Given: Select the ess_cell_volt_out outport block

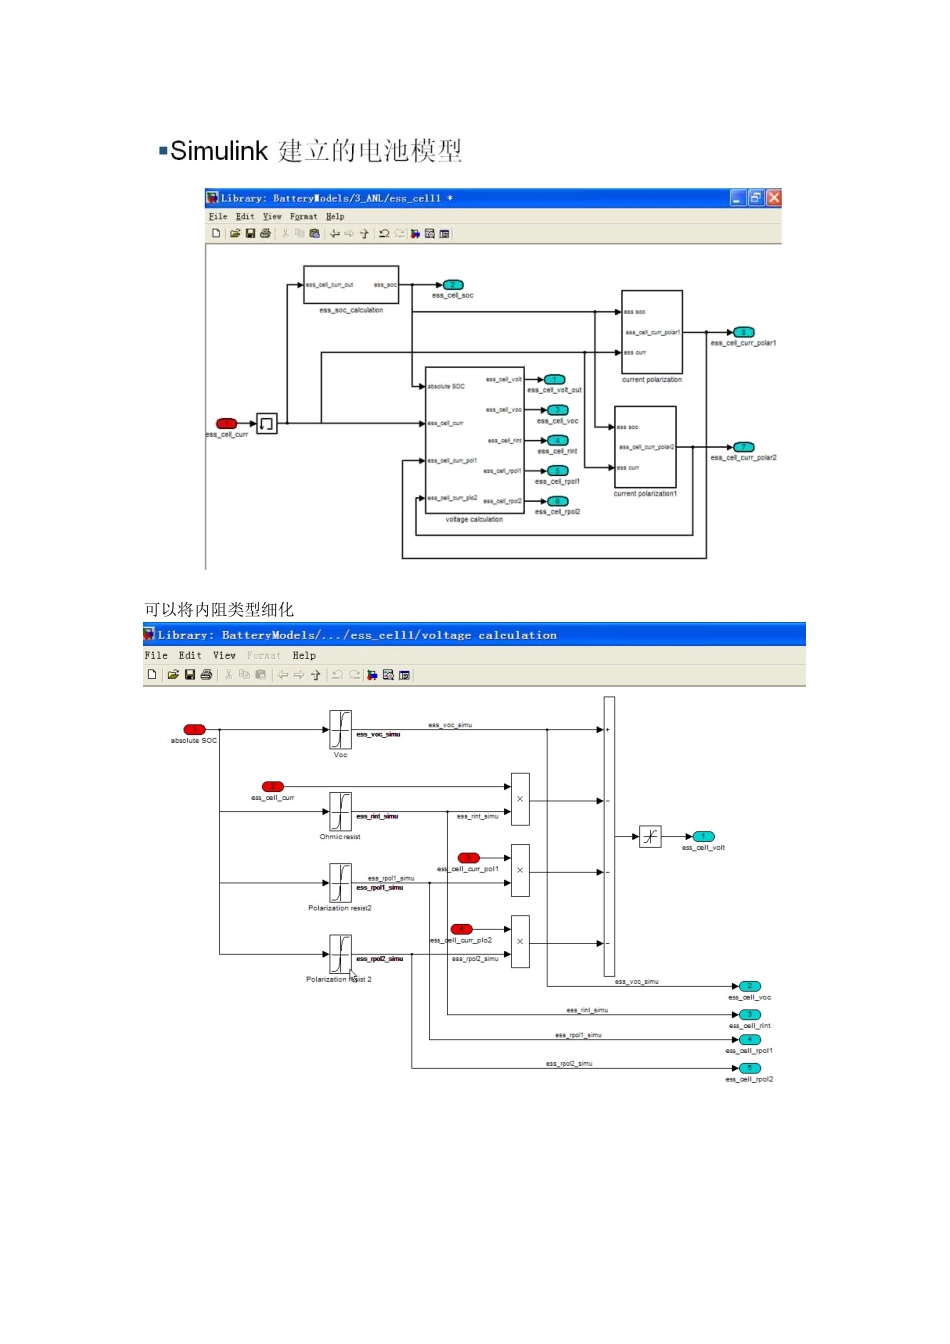Looking at the screenshot, I should [x=556, y=380].
